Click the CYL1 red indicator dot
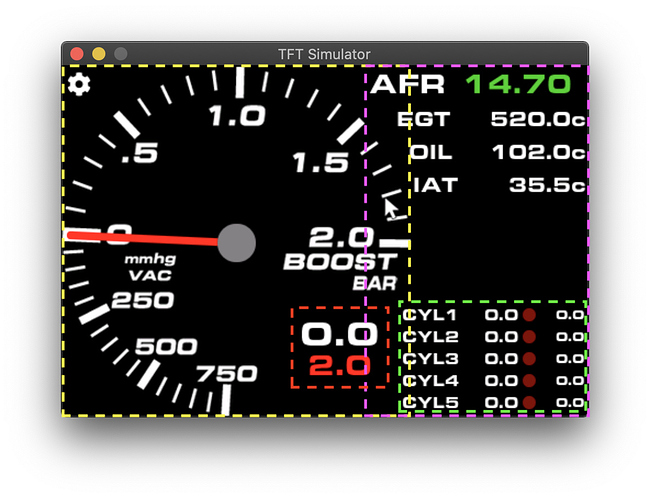The height and width of the screenshot is (498, 650). [x=529, y=315]
